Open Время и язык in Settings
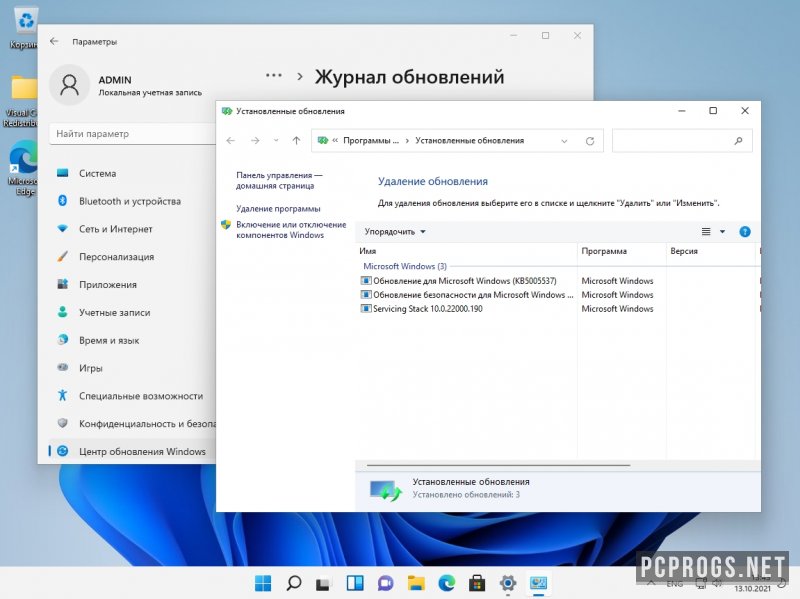Viewport: 800px width, 599px height. (x=132, y=340)
